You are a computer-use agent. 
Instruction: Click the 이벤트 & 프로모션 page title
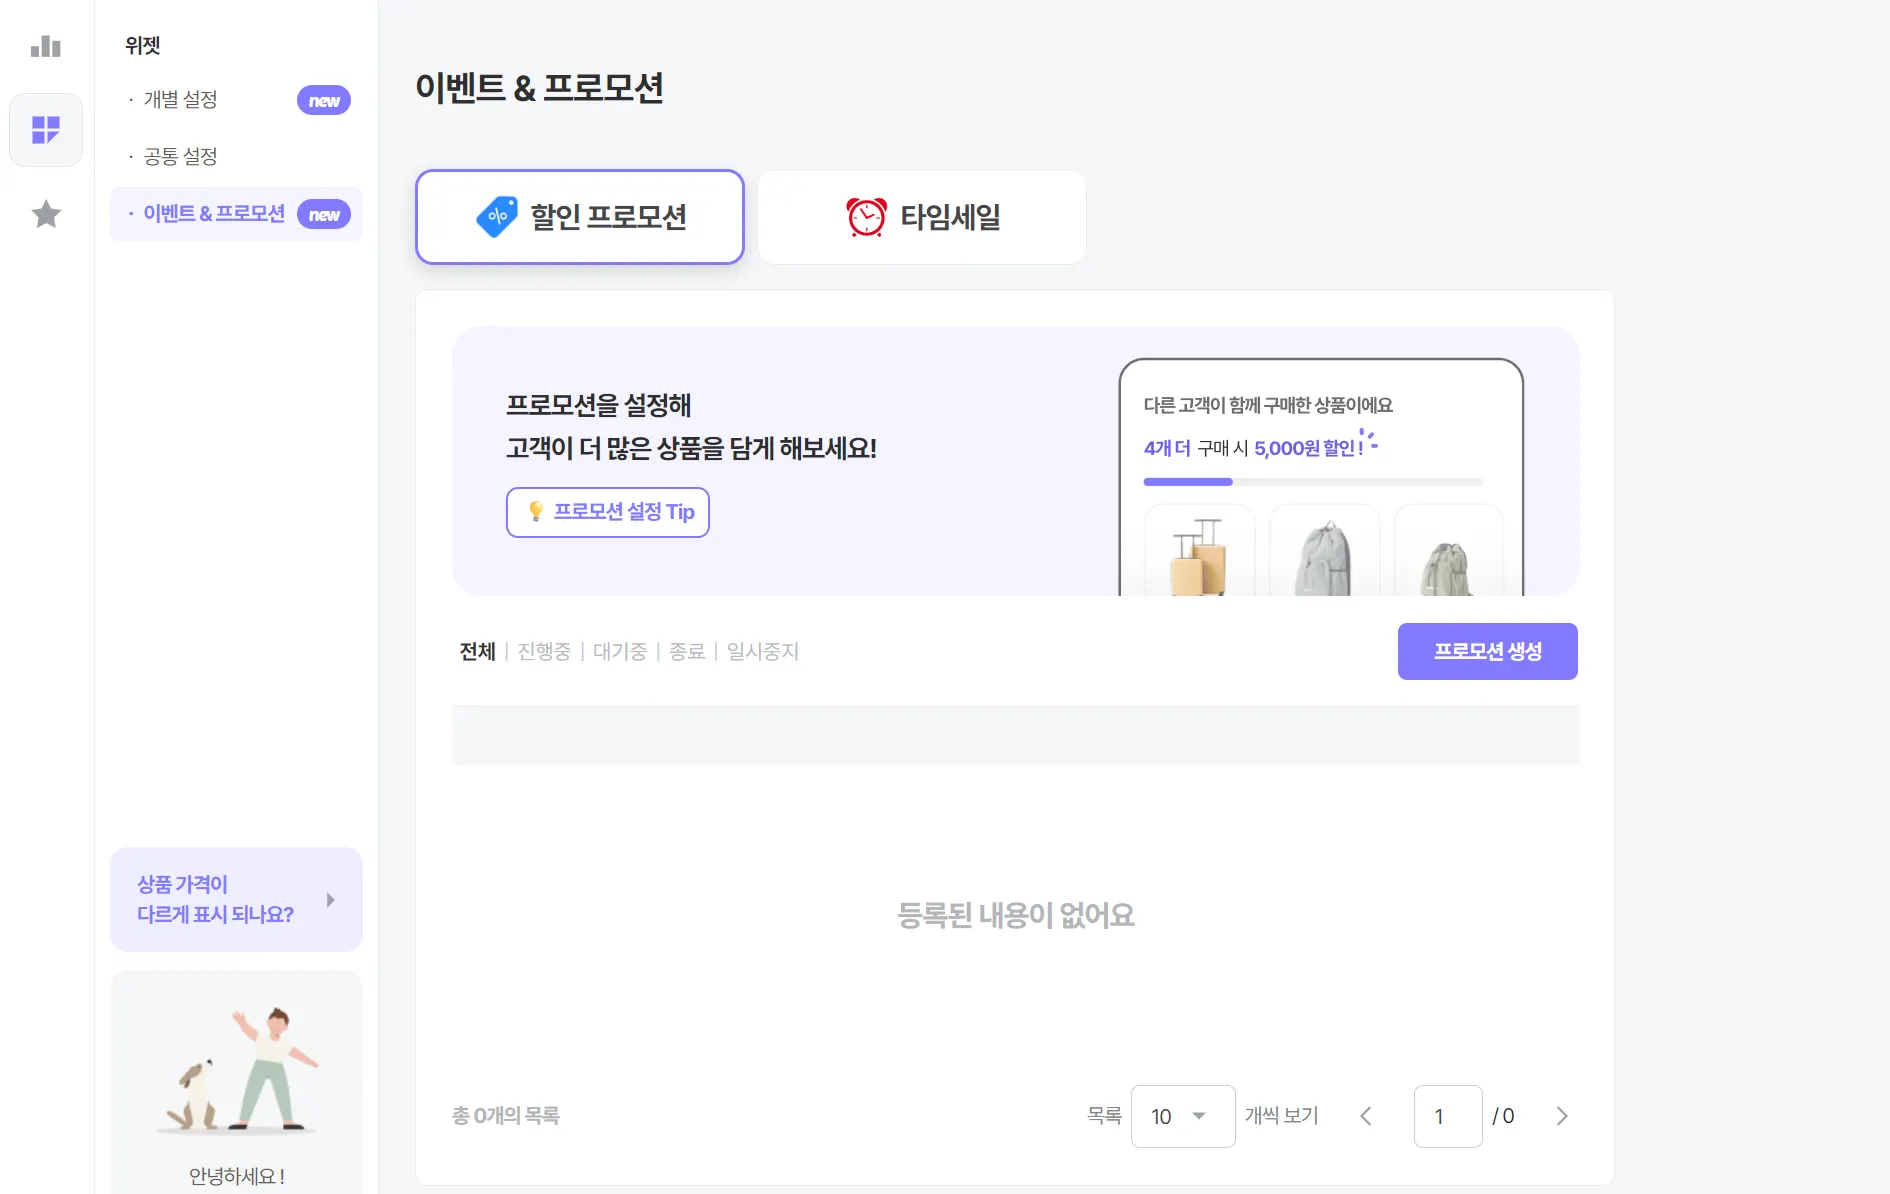pyautogui.click(x=540, y=88)
